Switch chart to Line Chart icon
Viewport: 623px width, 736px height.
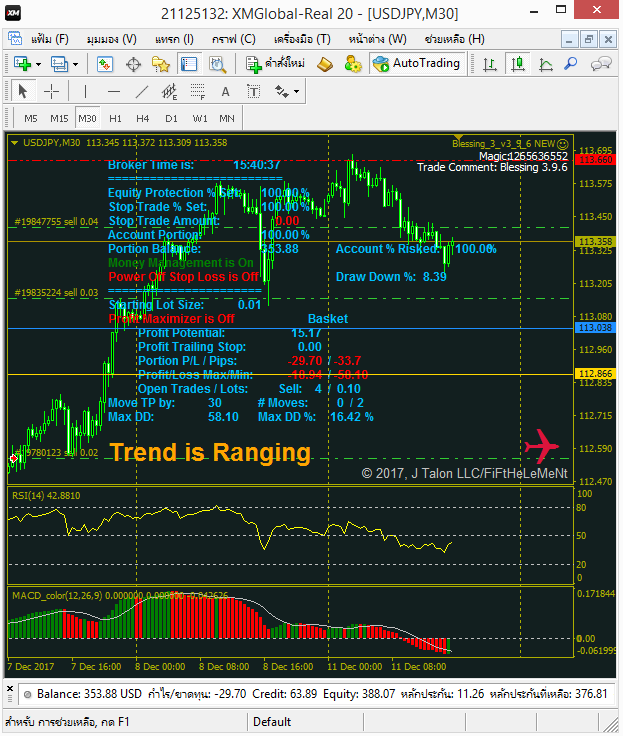coord(545,64)
